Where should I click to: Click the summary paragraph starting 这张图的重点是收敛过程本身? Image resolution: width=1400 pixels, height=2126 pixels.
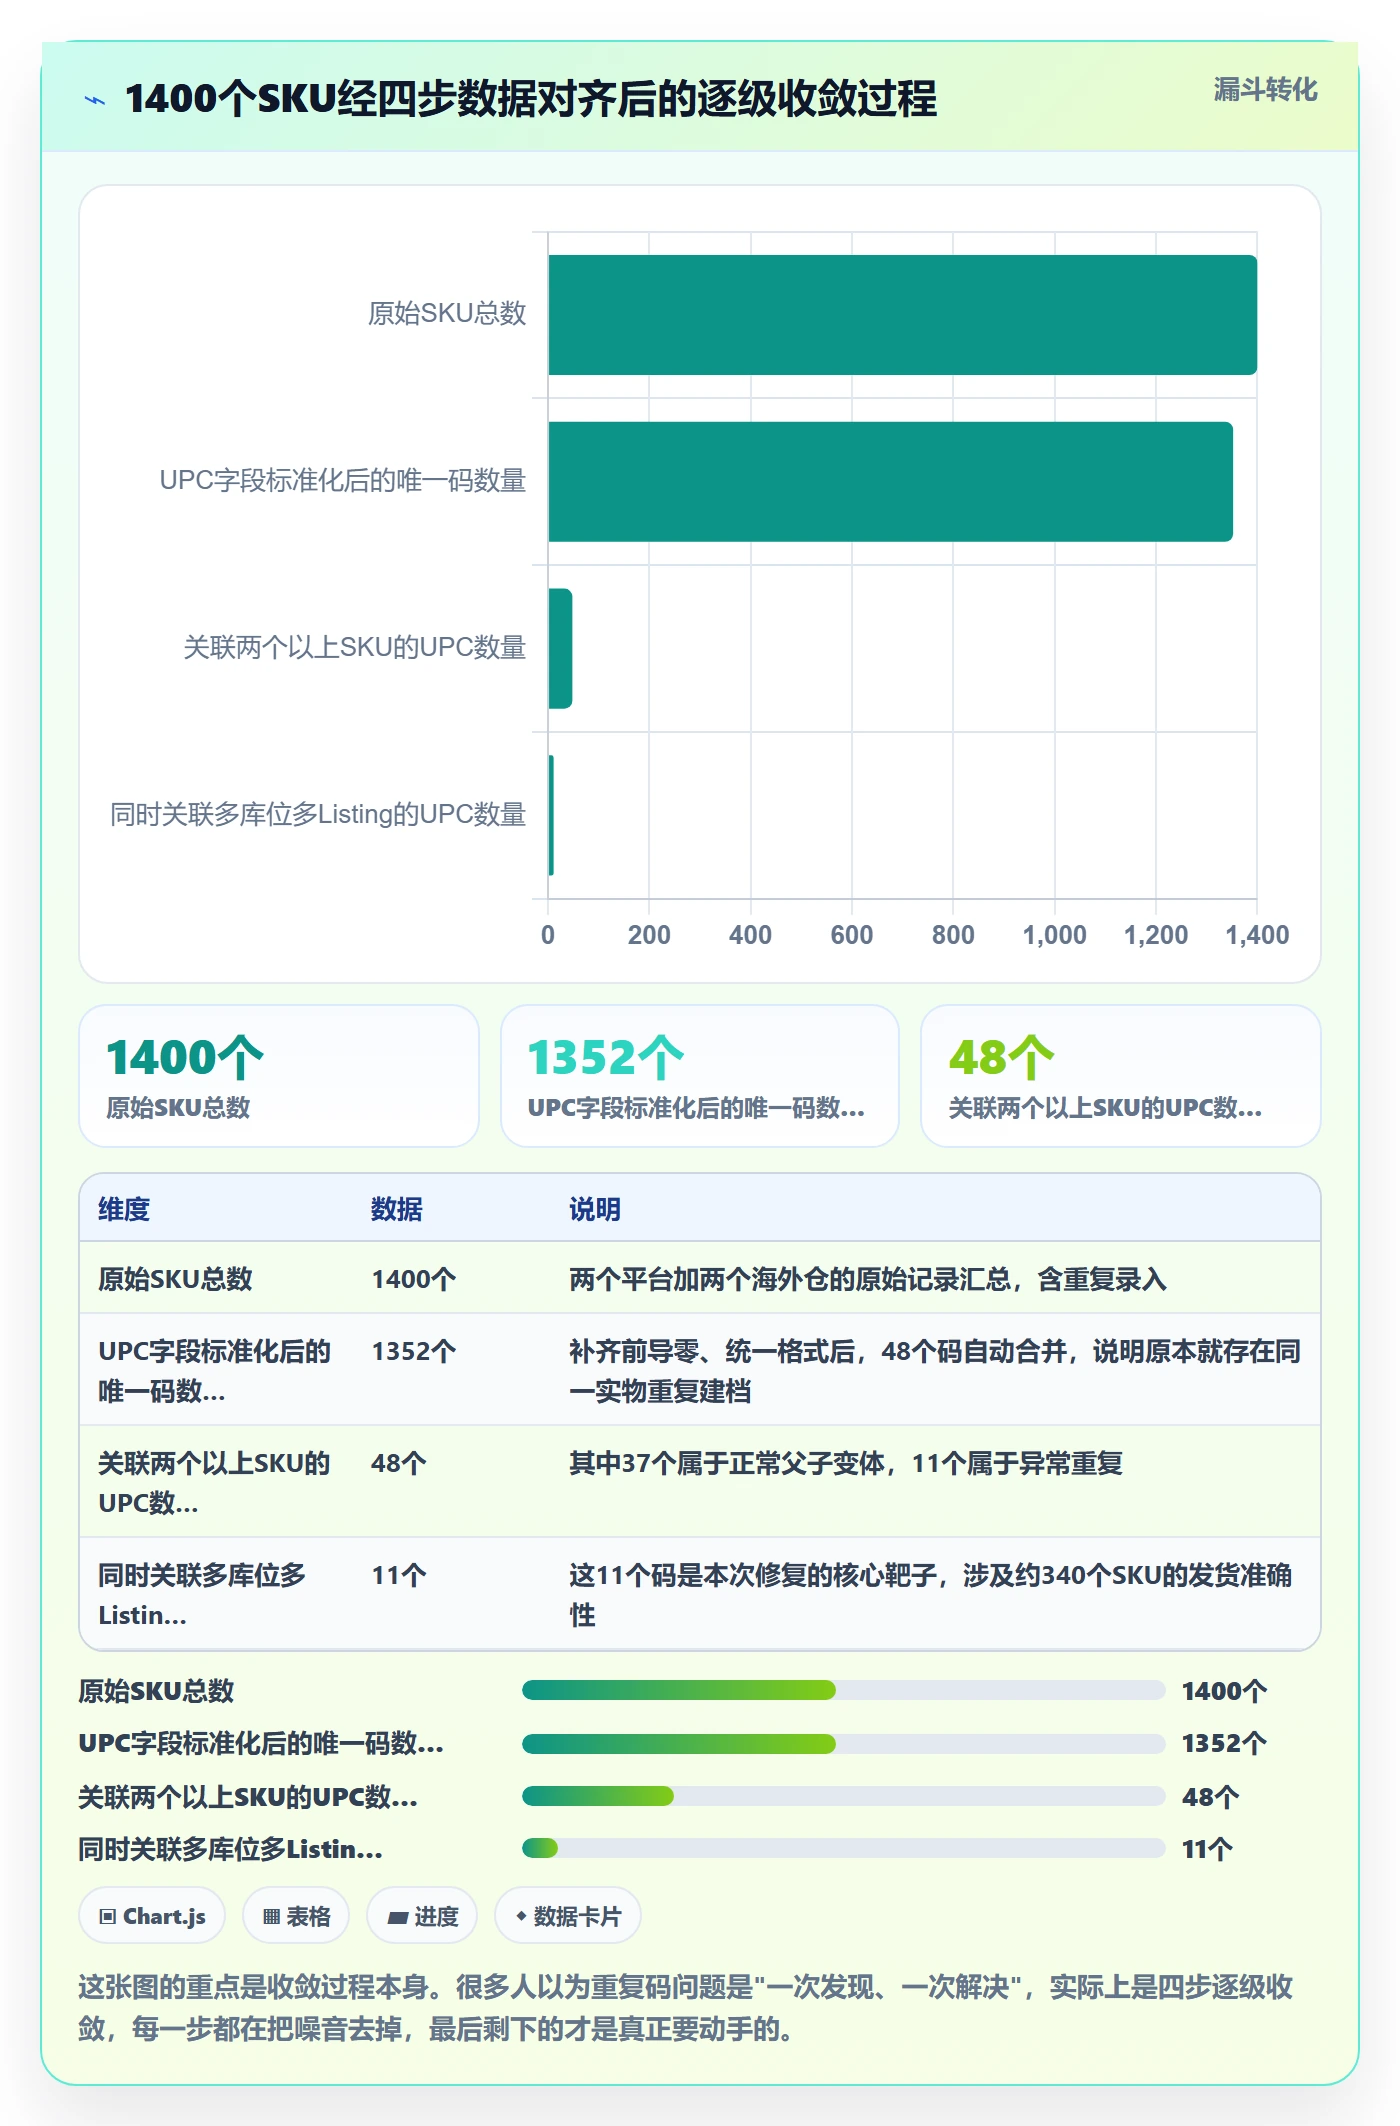coord(686,2008)
